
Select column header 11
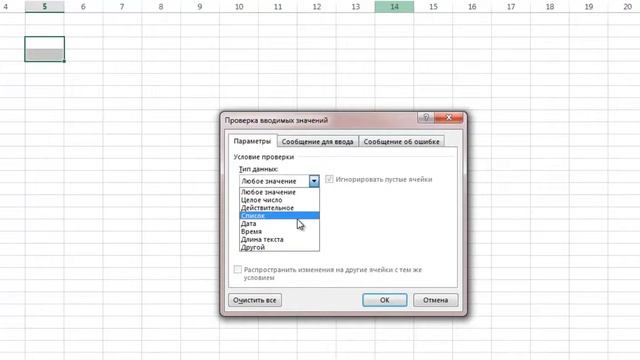click(278, 7)
